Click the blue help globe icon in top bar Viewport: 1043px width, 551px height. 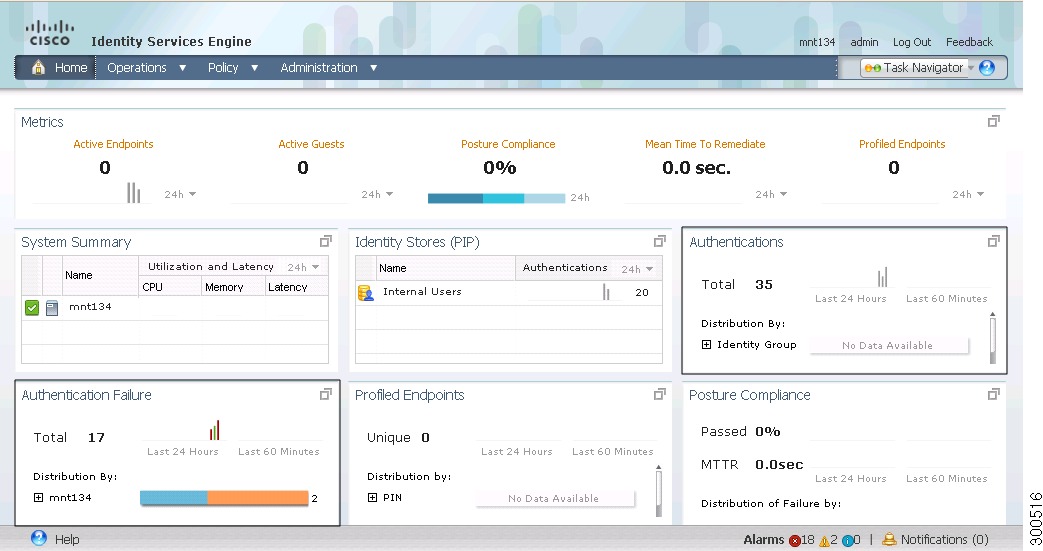coord(987,67)
